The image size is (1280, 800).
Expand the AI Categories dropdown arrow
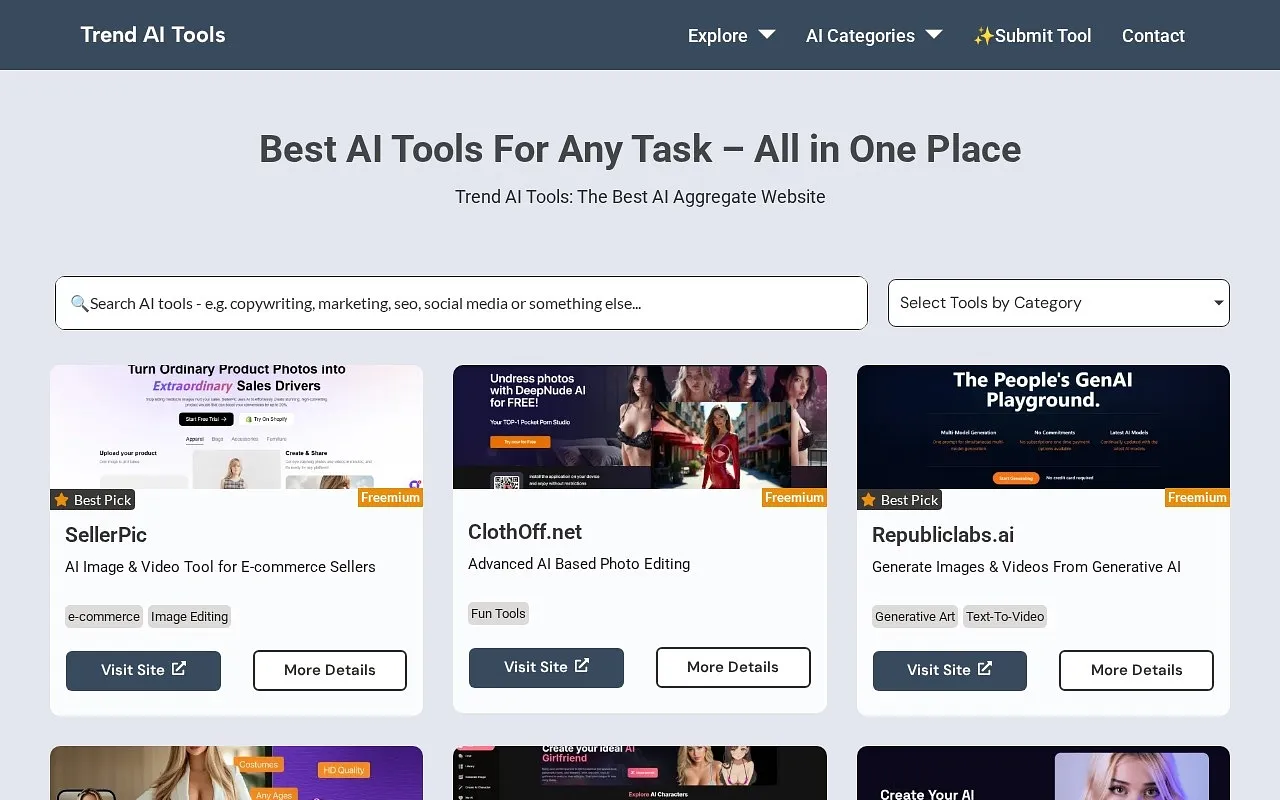pyautogui.click(x=934, y=34)
